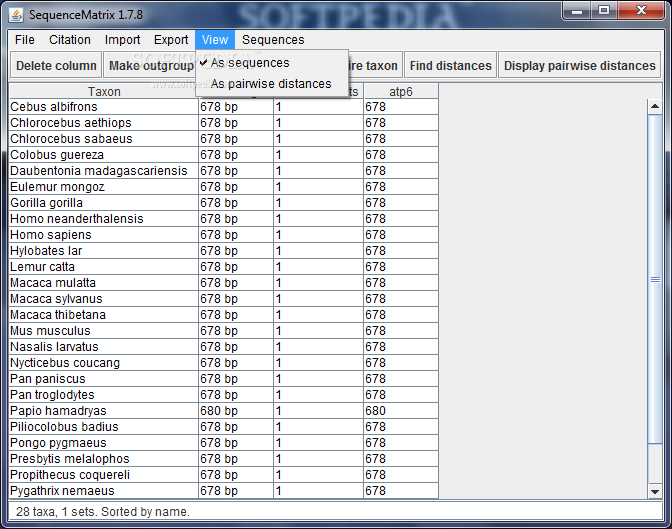Click the Find distances button

point(450,66)
